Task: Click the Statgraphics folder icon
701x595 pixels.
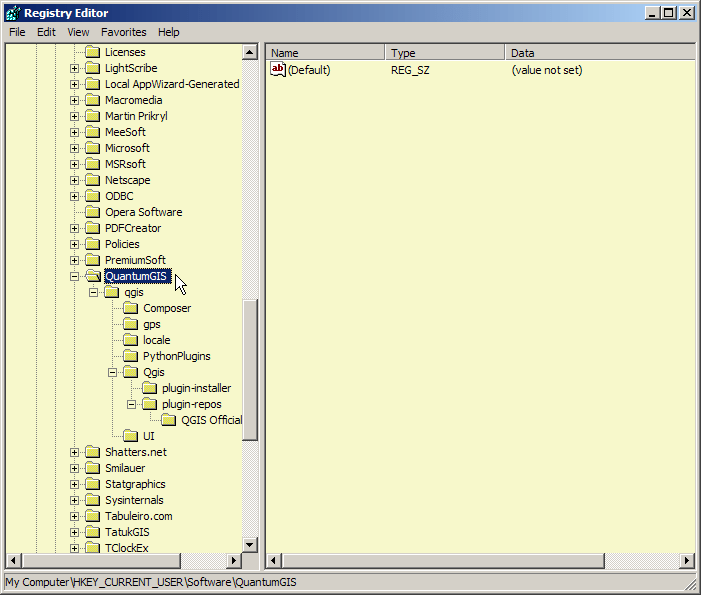Action: (x=93, y=484)
